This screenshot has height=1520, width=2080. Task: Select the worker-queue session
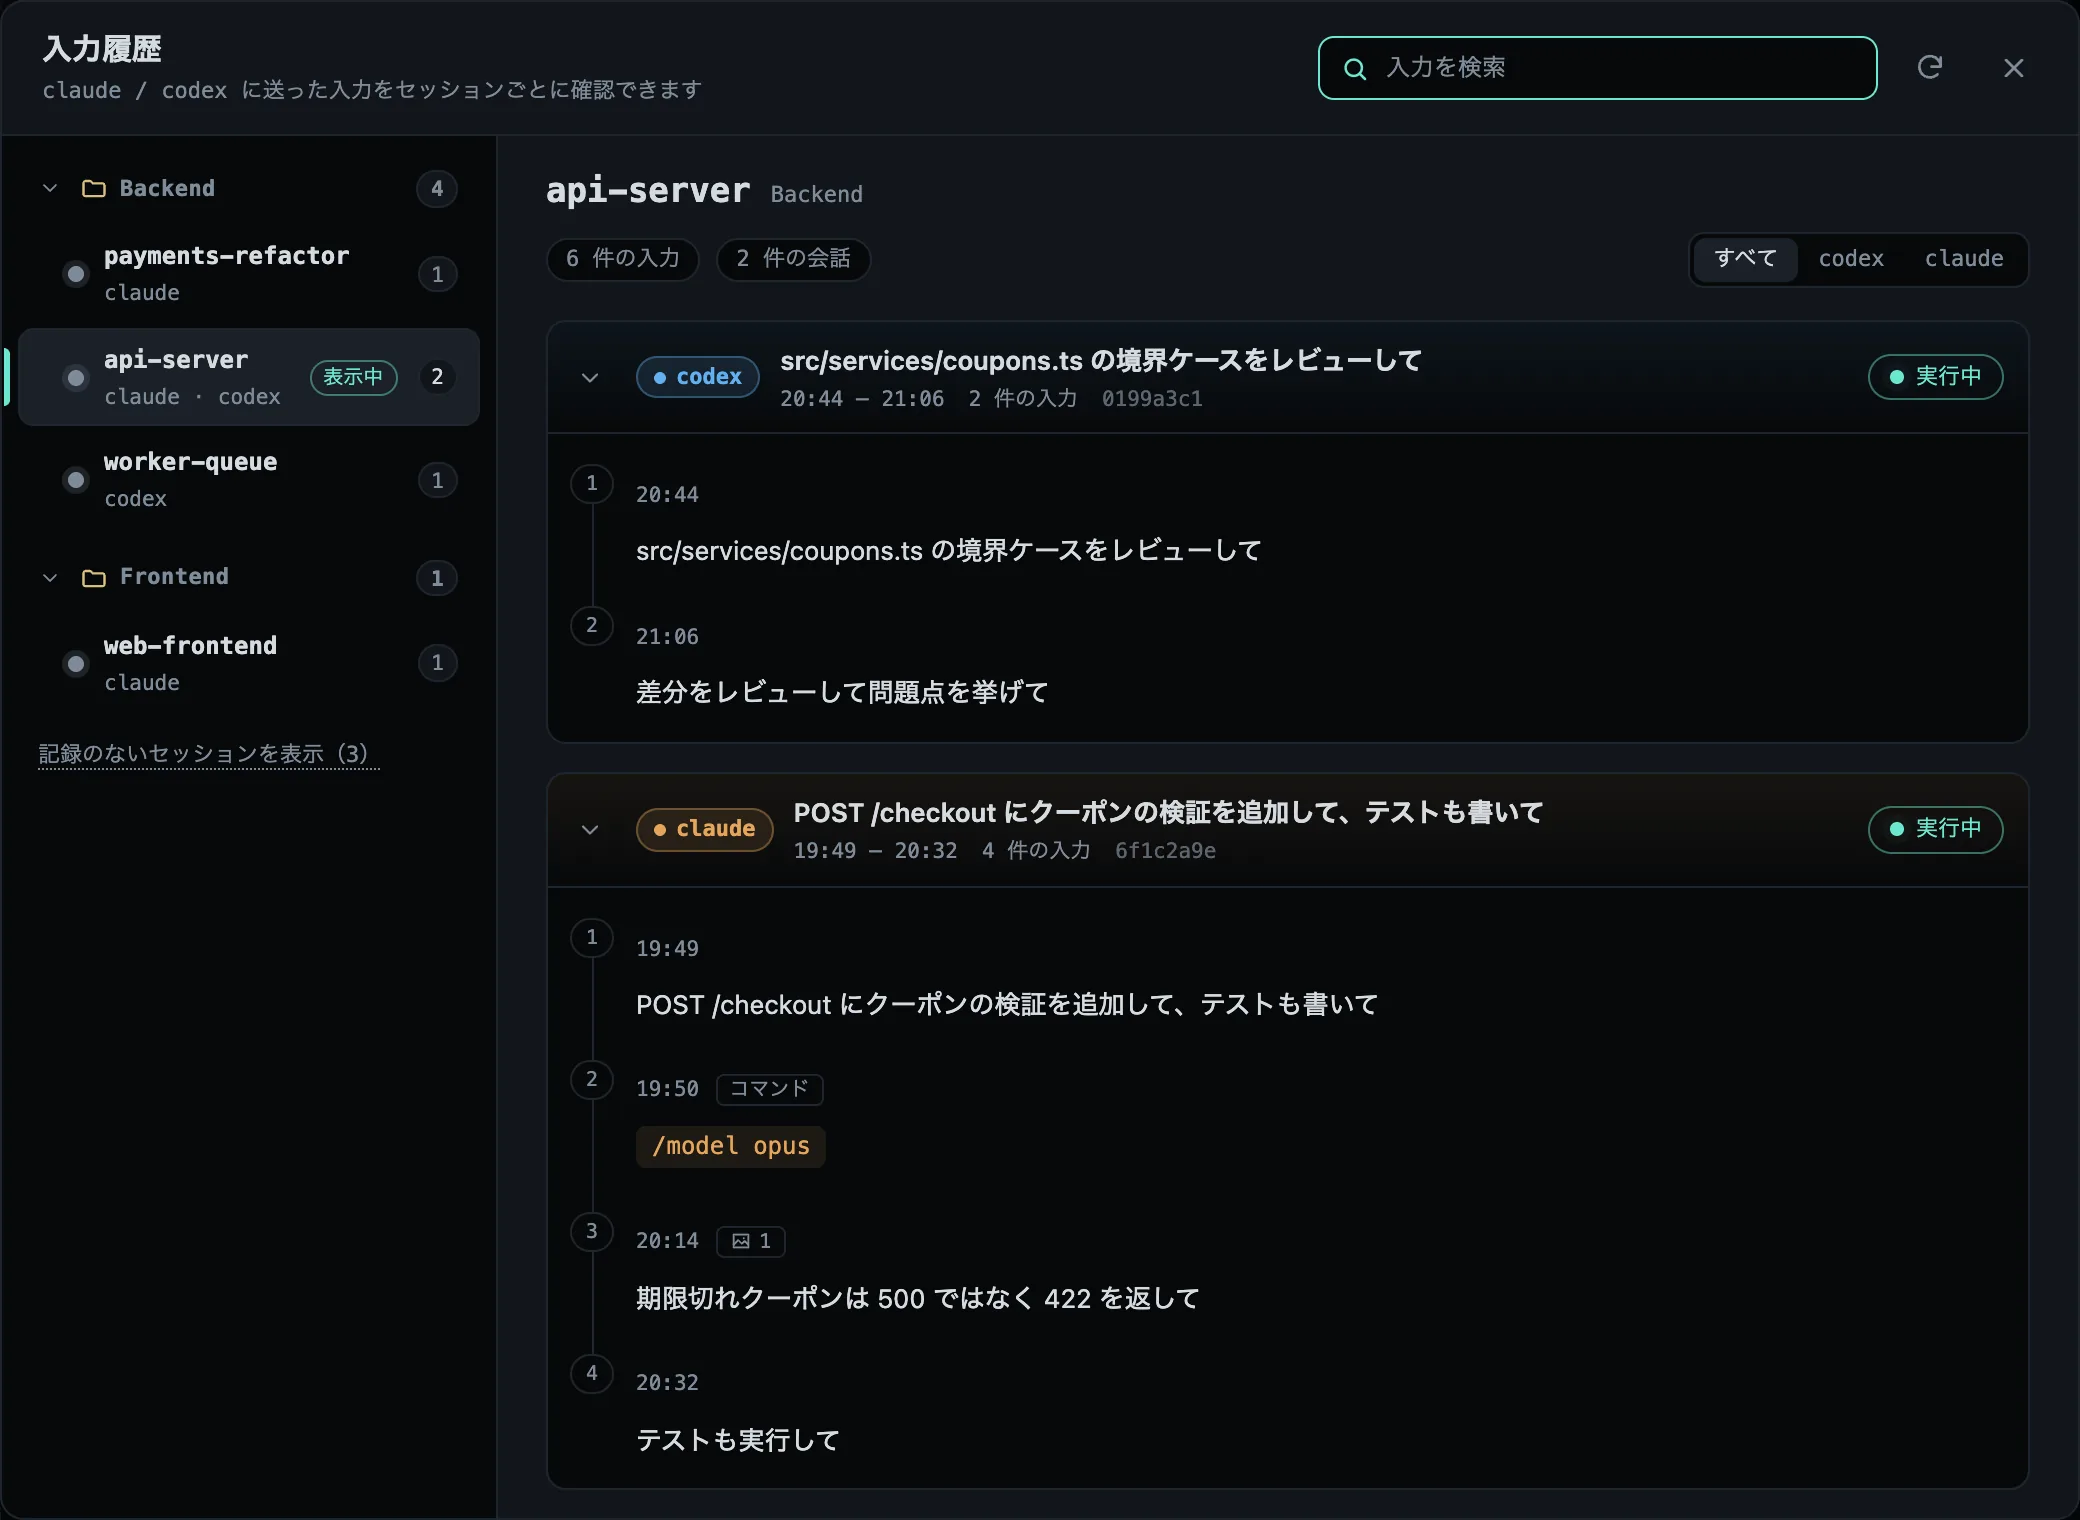pos(249,480)
